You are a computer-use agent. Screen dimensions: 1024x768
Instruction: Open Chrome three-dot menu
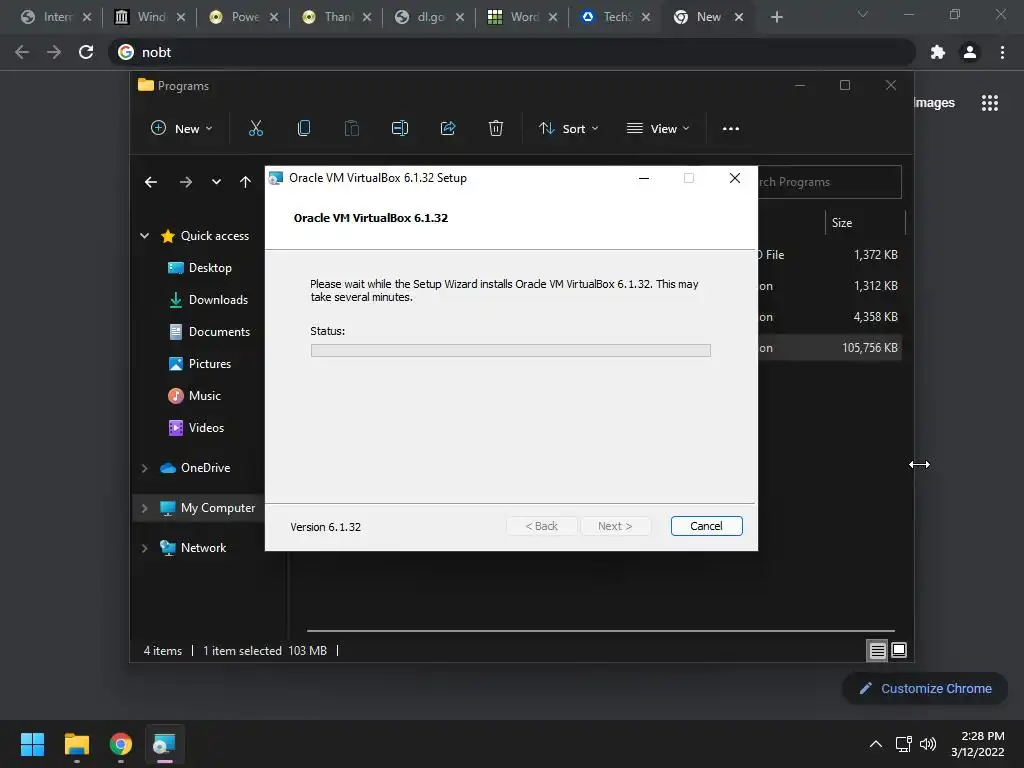(1002, 52)
